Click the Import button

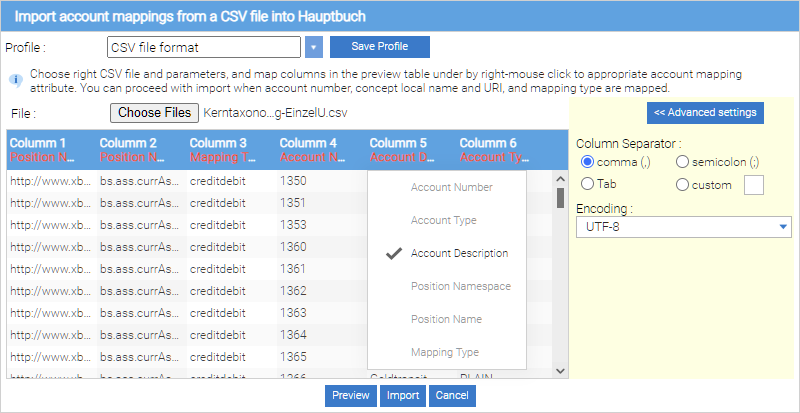[x=403, y=396]
